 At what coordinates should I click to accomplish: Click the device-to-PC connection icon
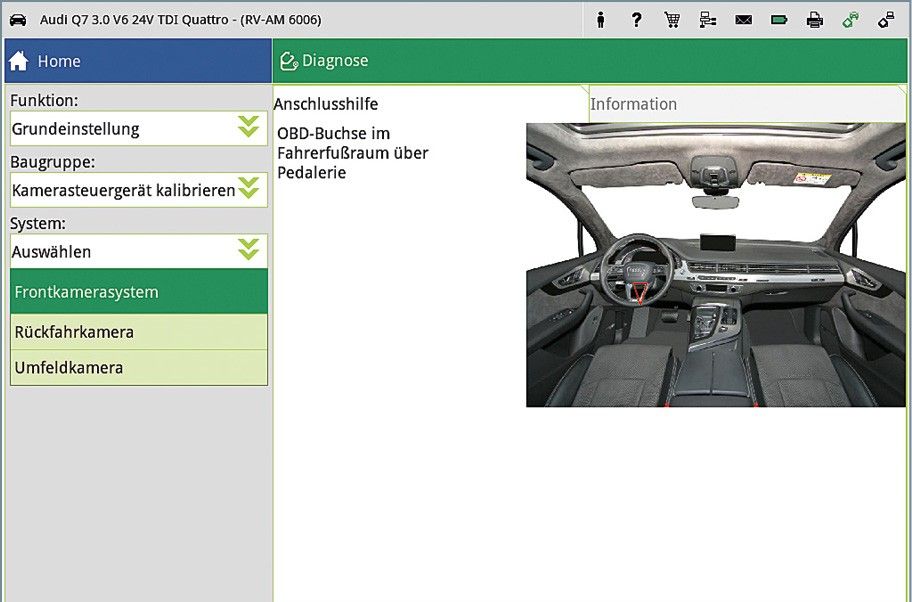886,19
